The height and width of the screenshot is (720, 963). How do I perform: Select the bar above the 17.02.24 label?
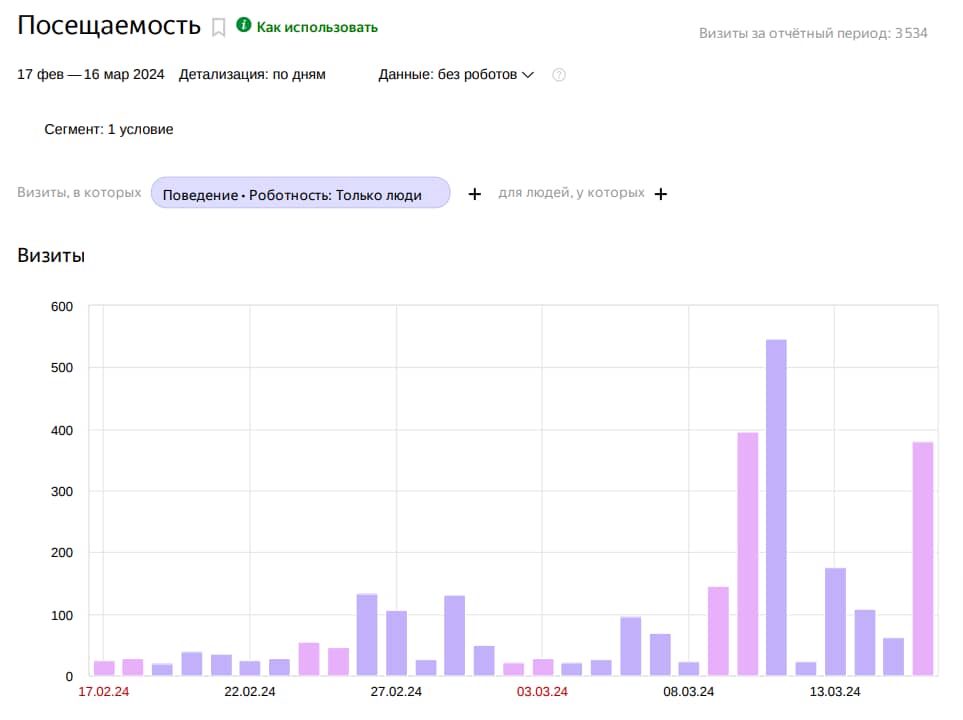coord(104,668)
